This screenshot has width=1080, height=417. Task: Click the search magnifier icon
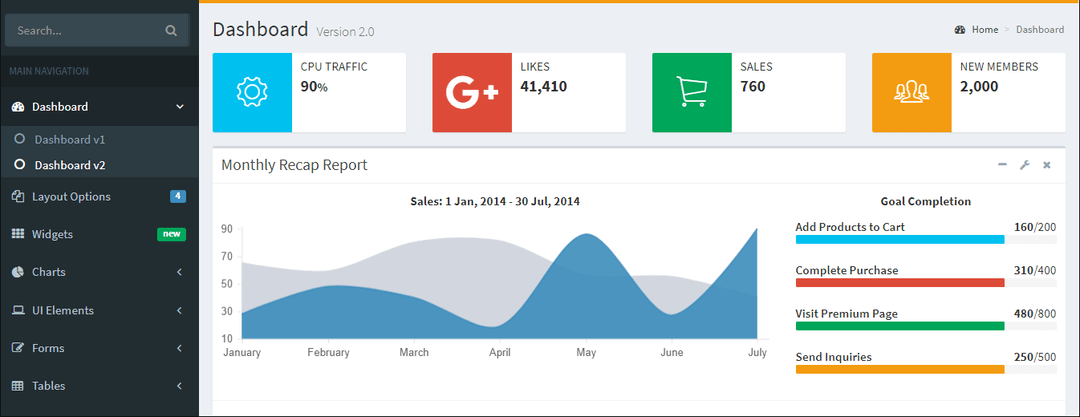click(171, 31)
